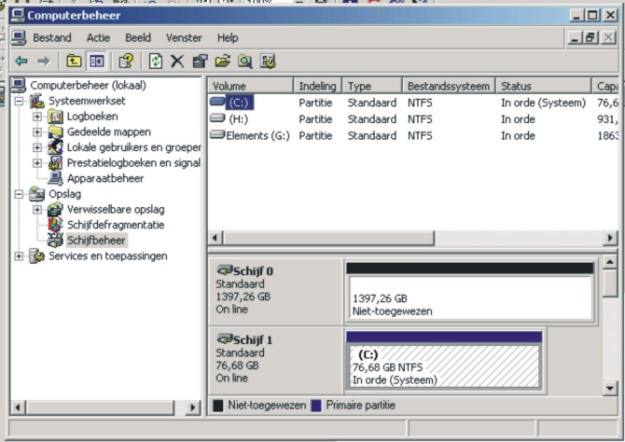Toggle the console tree pane icon
The image size is (625, 442).
pyautogui.click(x=97, y=61)
